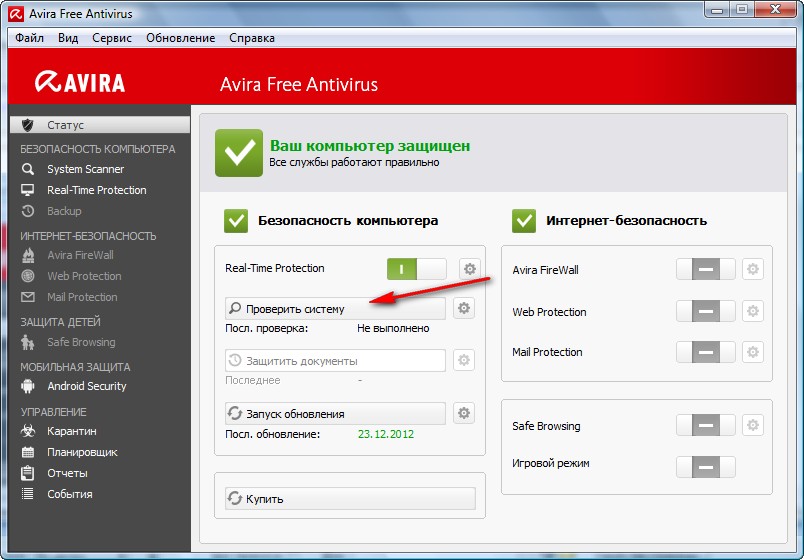Click the Web Protection globe icon in sidebar
The height and width of the screenshot is (560, 804).
tap(28, 276)
